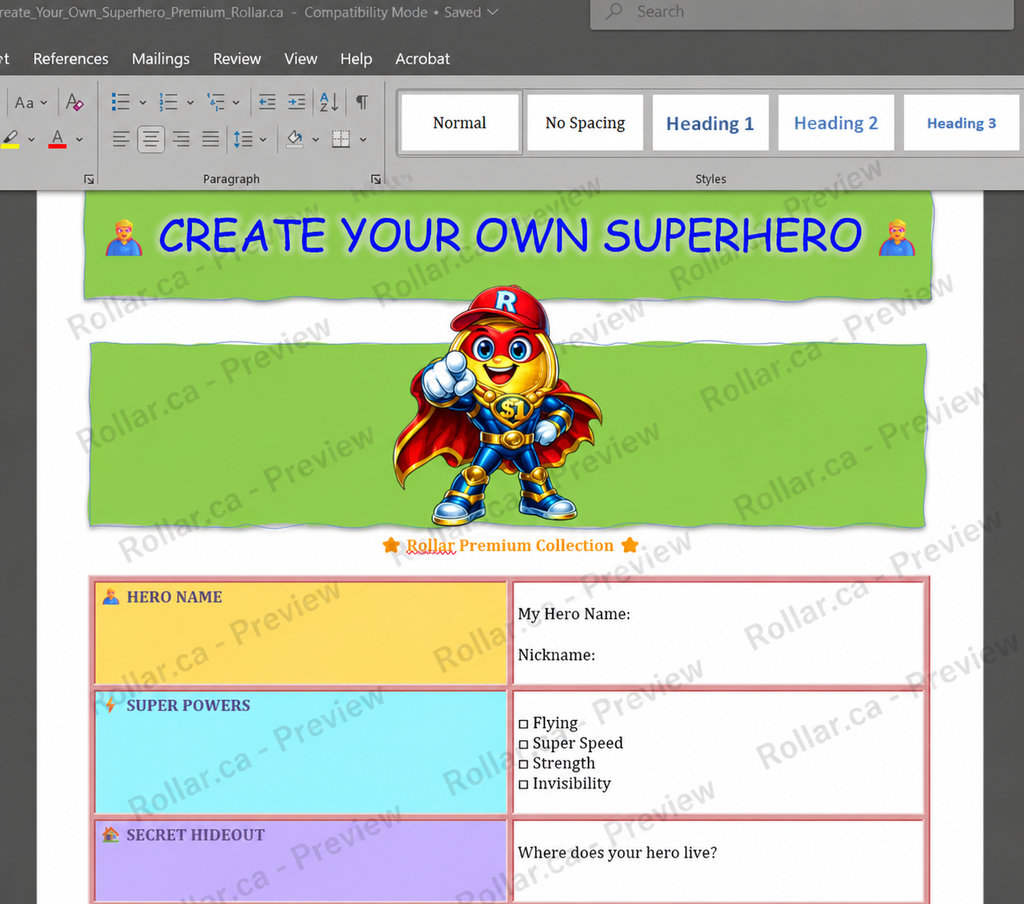Click the Borders icon
The height and width of the screenshot is (904, 1024).
(341, 138)
